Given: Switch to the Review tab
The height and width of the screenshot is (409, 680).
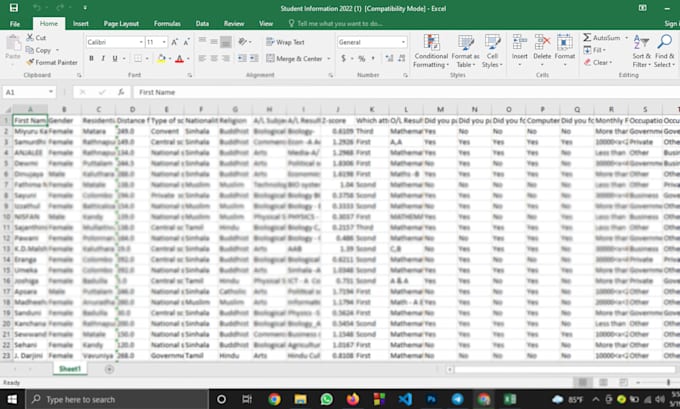Looking at the screenshot, I should click(x=234, y=23).
